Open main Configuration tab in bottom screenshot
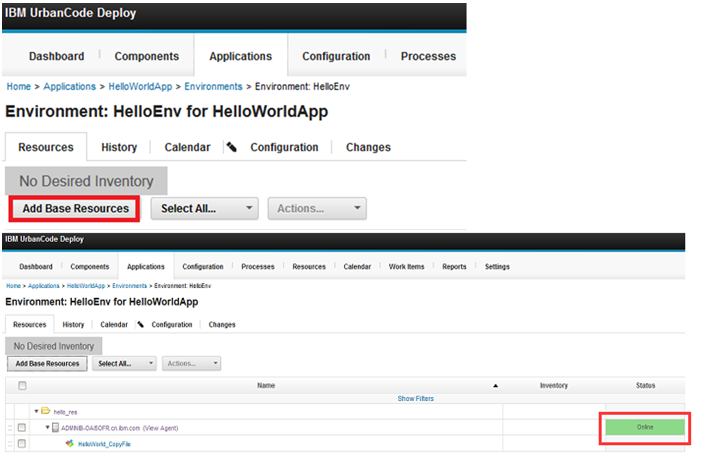 tap(203, 266)
